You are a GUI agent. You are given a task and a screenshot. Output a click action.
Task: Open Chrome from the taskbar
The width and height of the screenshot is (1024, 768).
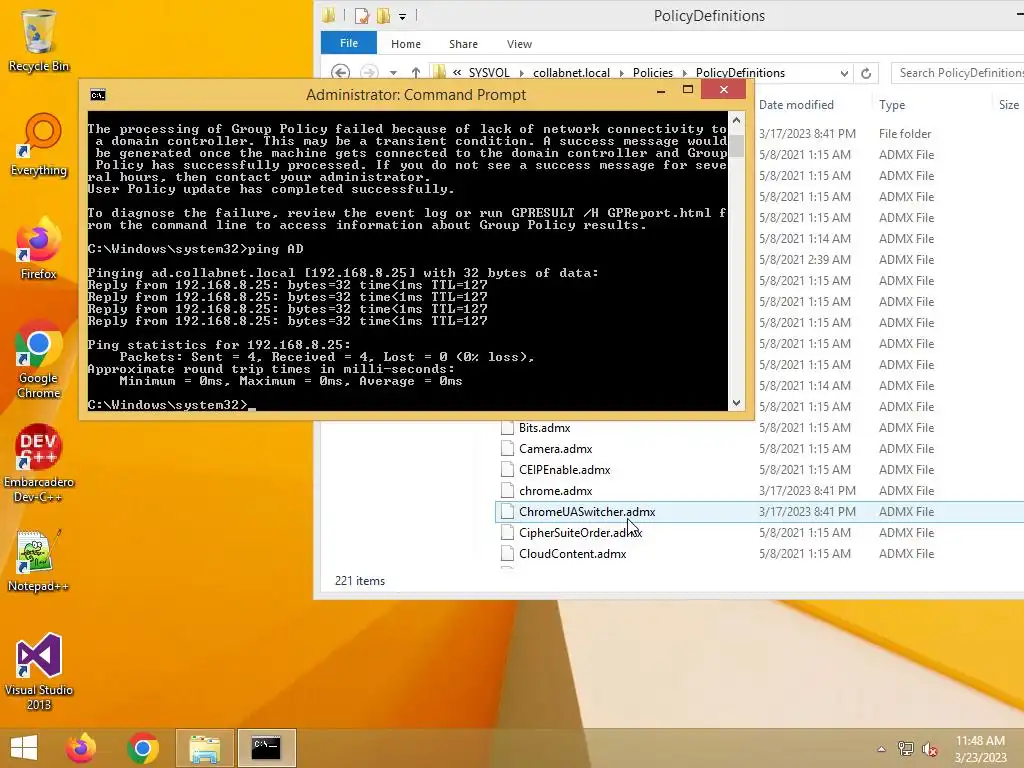point(143,748)
